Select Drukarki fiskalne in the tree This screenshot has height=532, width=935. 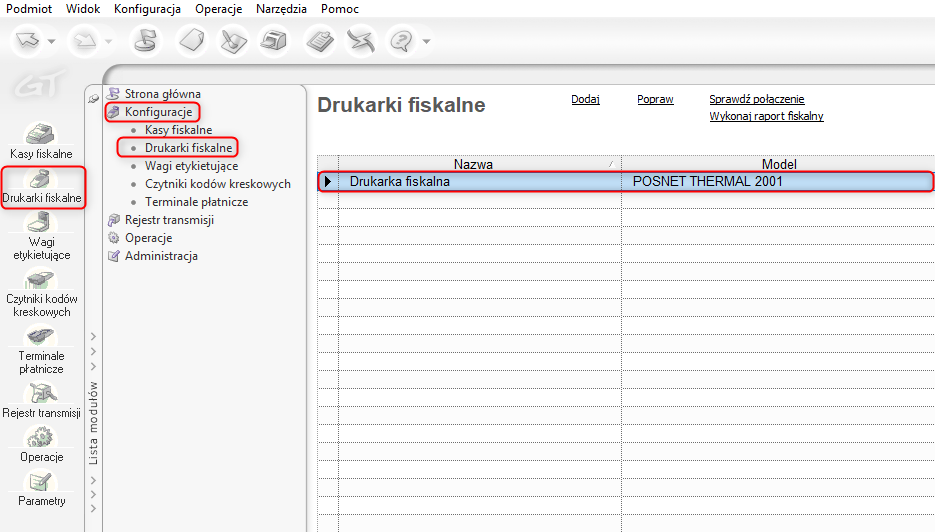click(x=188, y=147)
